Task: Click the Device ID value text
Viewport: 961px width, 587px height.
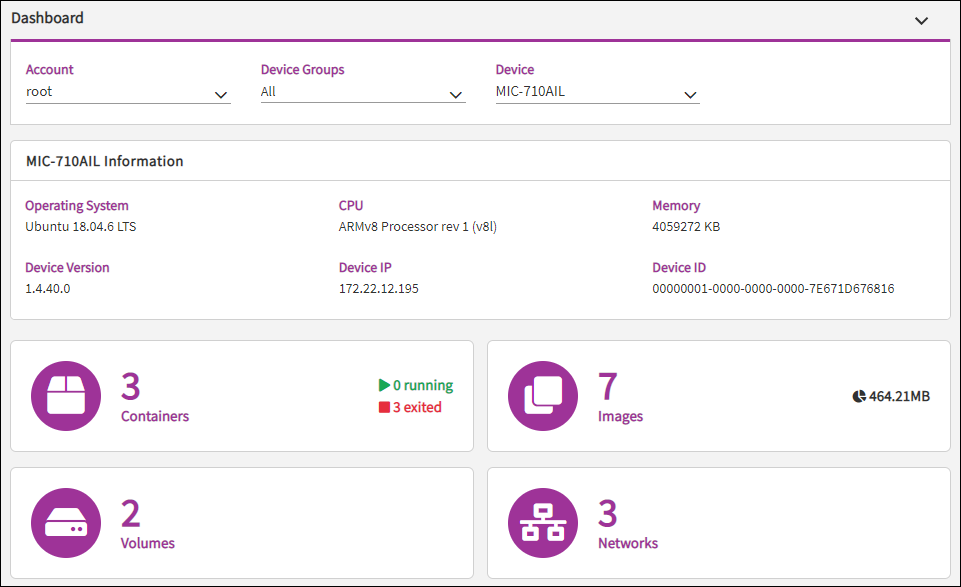Action: (x=773, y=289)
